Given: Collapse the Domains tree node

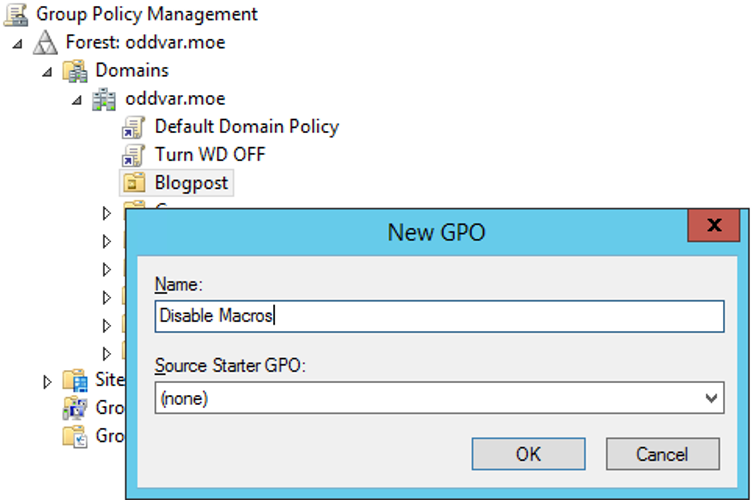Looking at the screenshot, I should point(47,73).
